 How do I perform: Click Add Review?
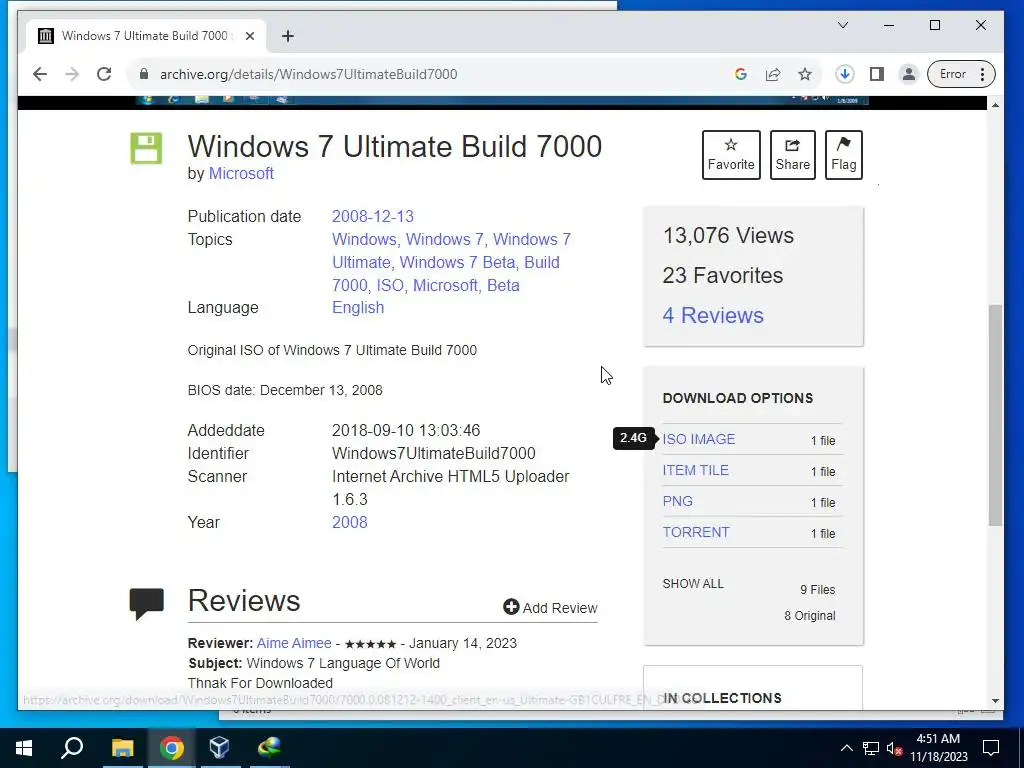point(550,607)
